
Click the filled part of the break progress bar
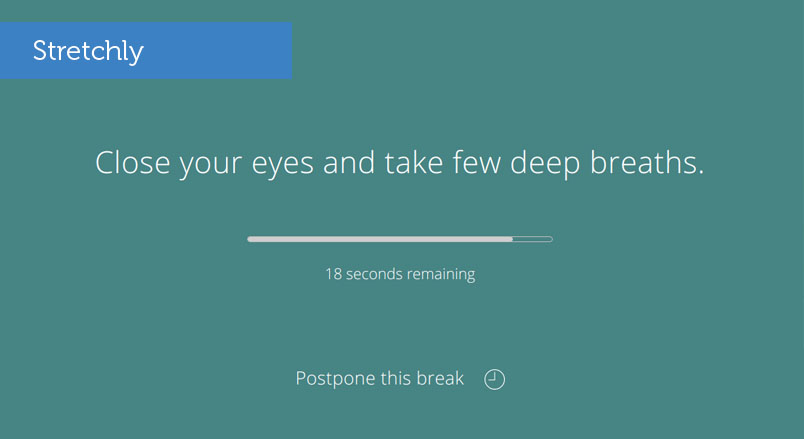tap(380, 240)
